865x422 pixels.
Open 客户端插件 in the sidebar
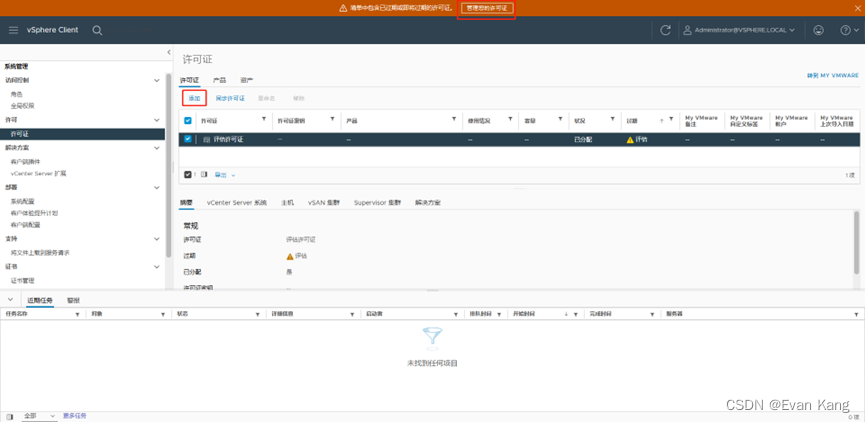tap(25, 162)
